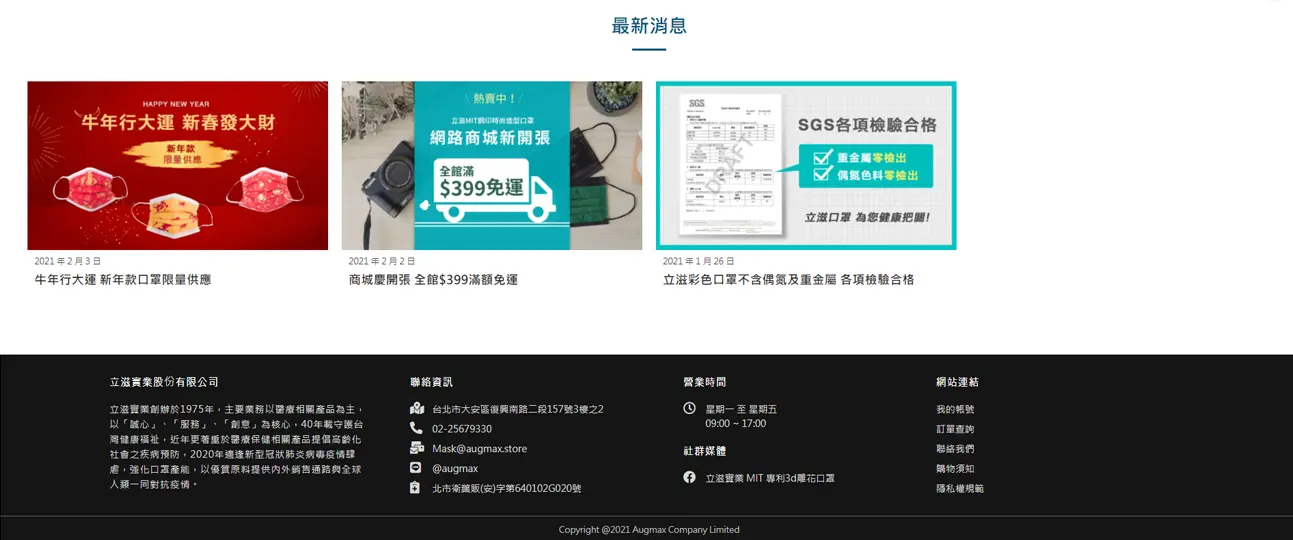Click the 星期一 至 星期五 text
The image size is (1293, 540).
click(741, 409)
